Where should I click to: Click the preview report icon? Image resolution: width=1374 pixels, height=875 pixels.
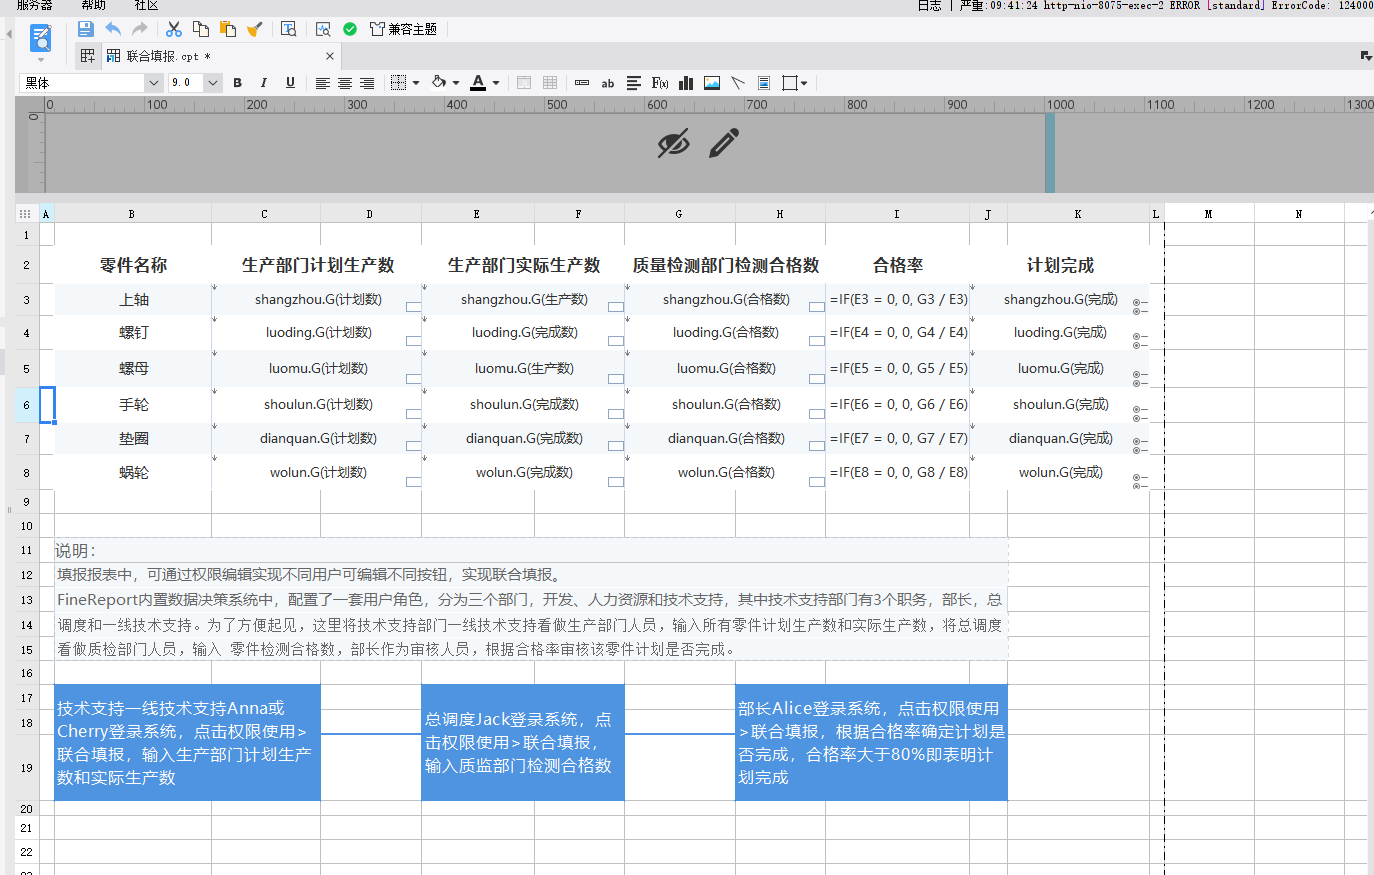(x=41, y=38)
